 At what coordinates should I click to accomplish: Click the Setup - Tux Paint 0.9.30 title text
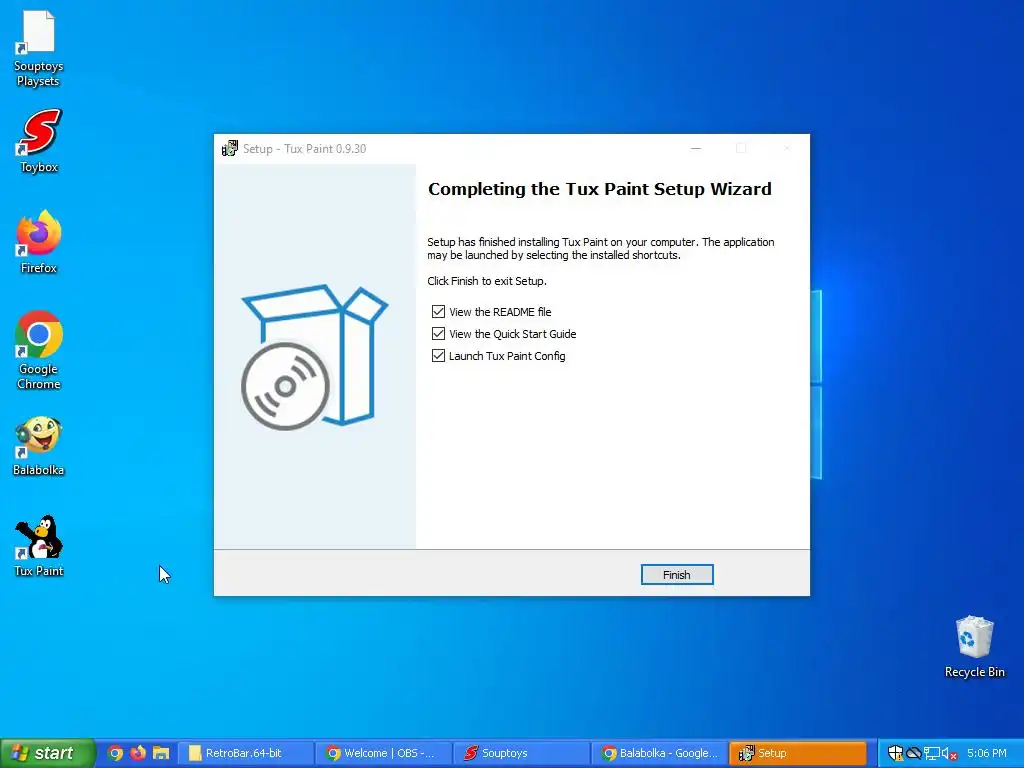coord(304,149)
